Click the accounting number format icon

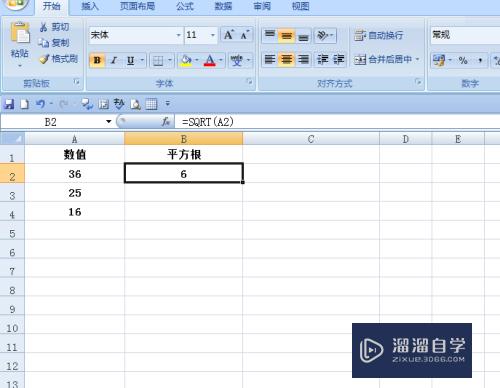pos(438,60)
